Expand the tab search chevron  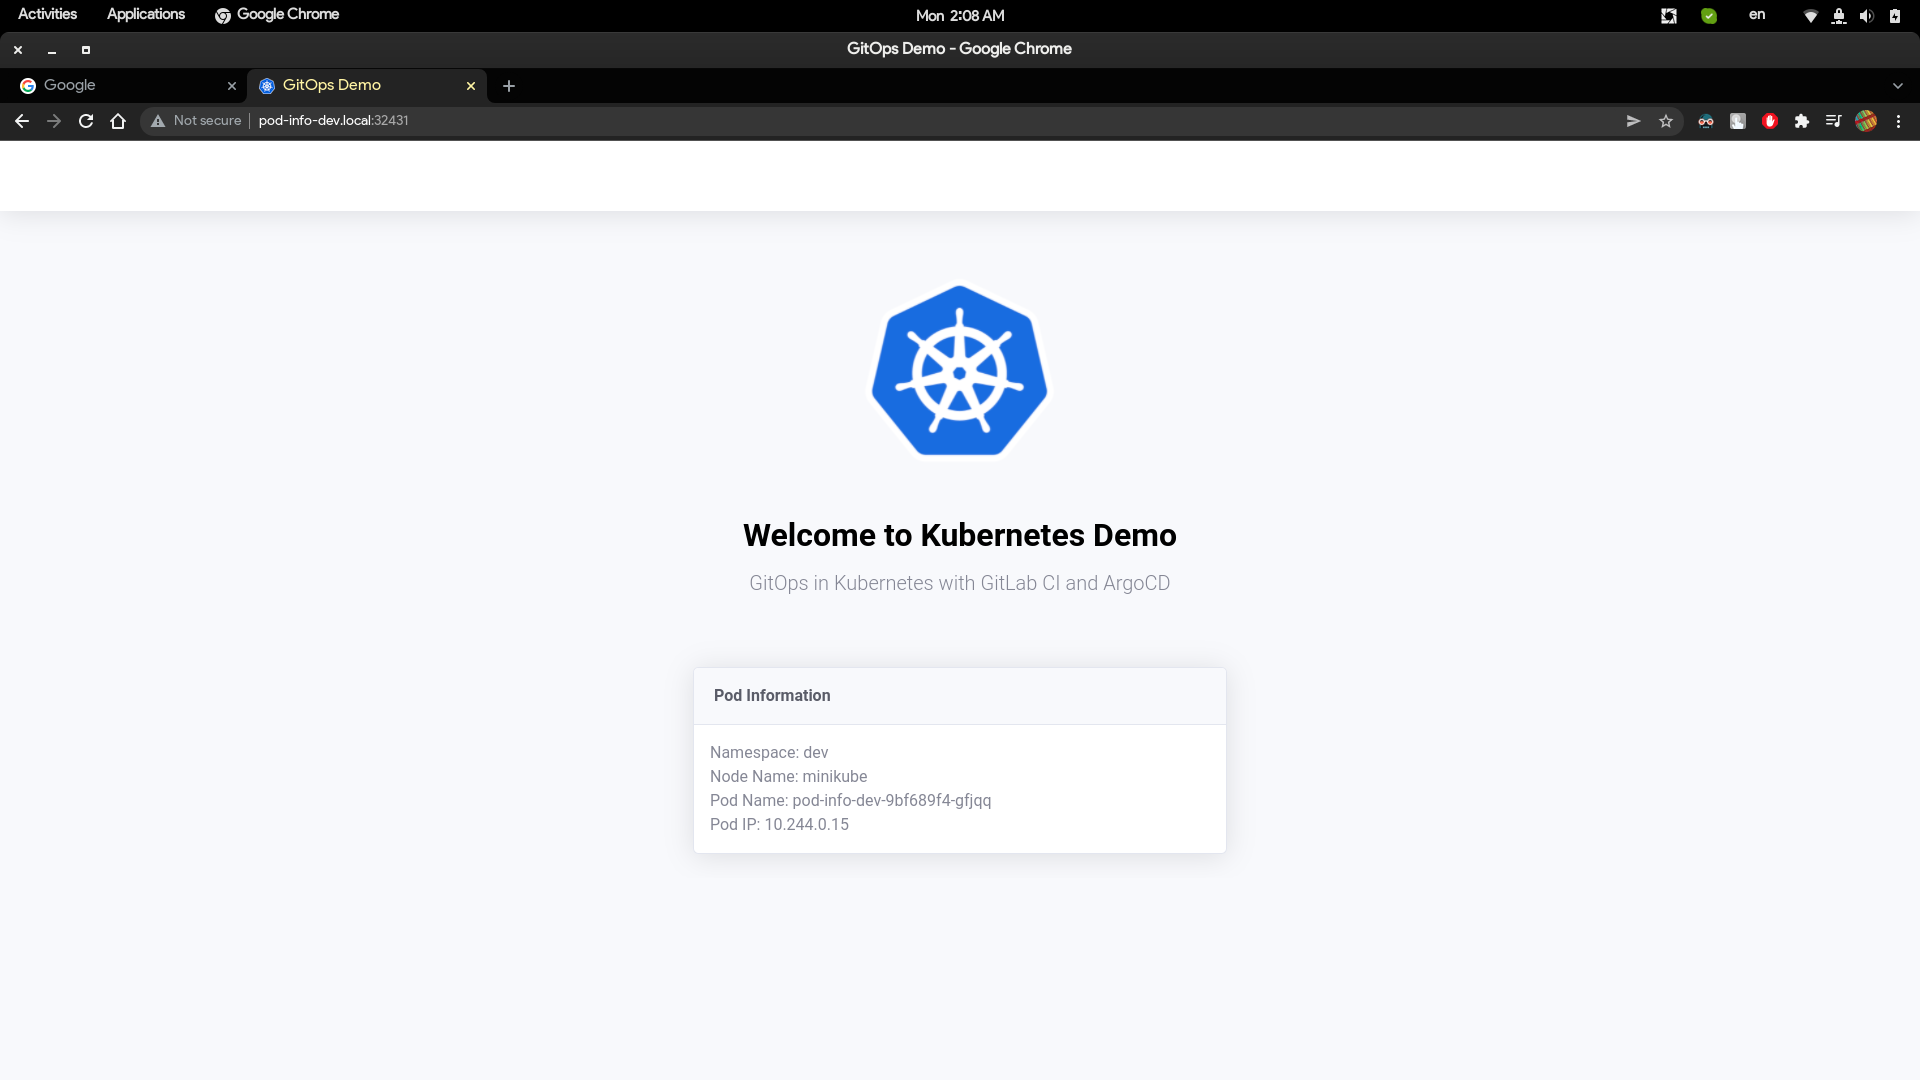[1898, 86]
